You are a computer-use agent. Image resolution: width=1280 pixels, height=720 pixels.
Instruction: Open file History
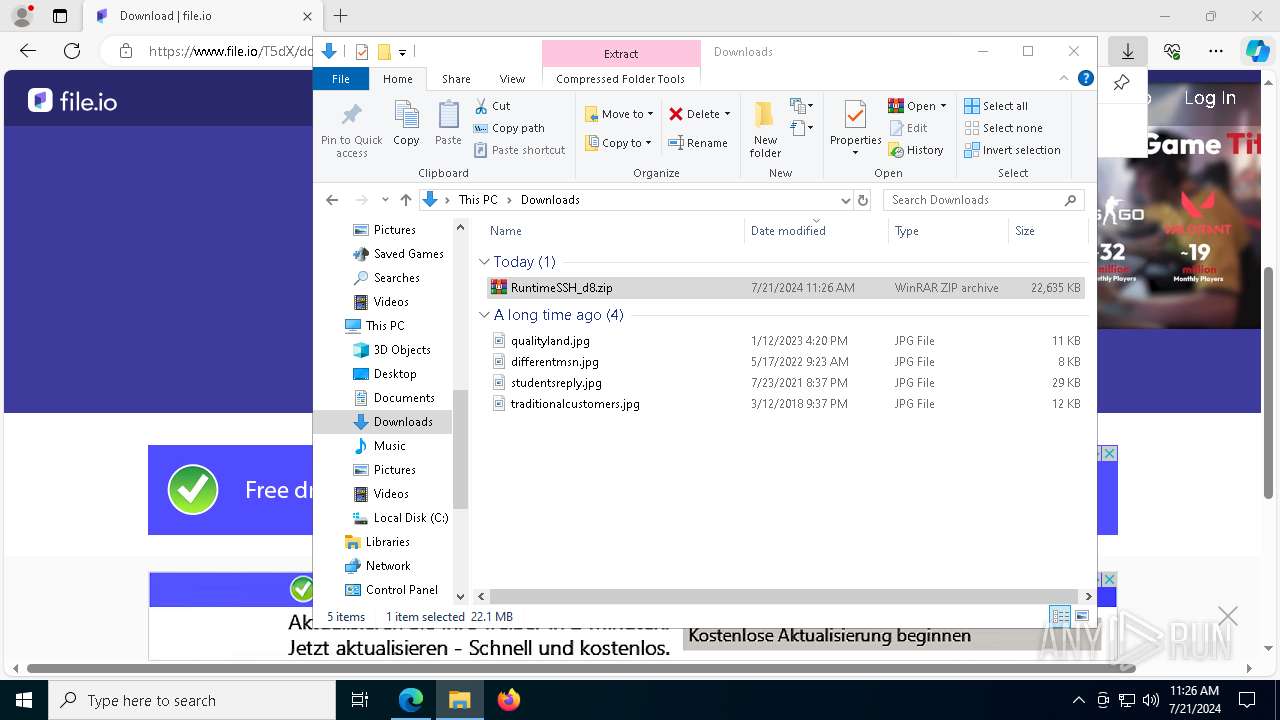click(916, 150)
